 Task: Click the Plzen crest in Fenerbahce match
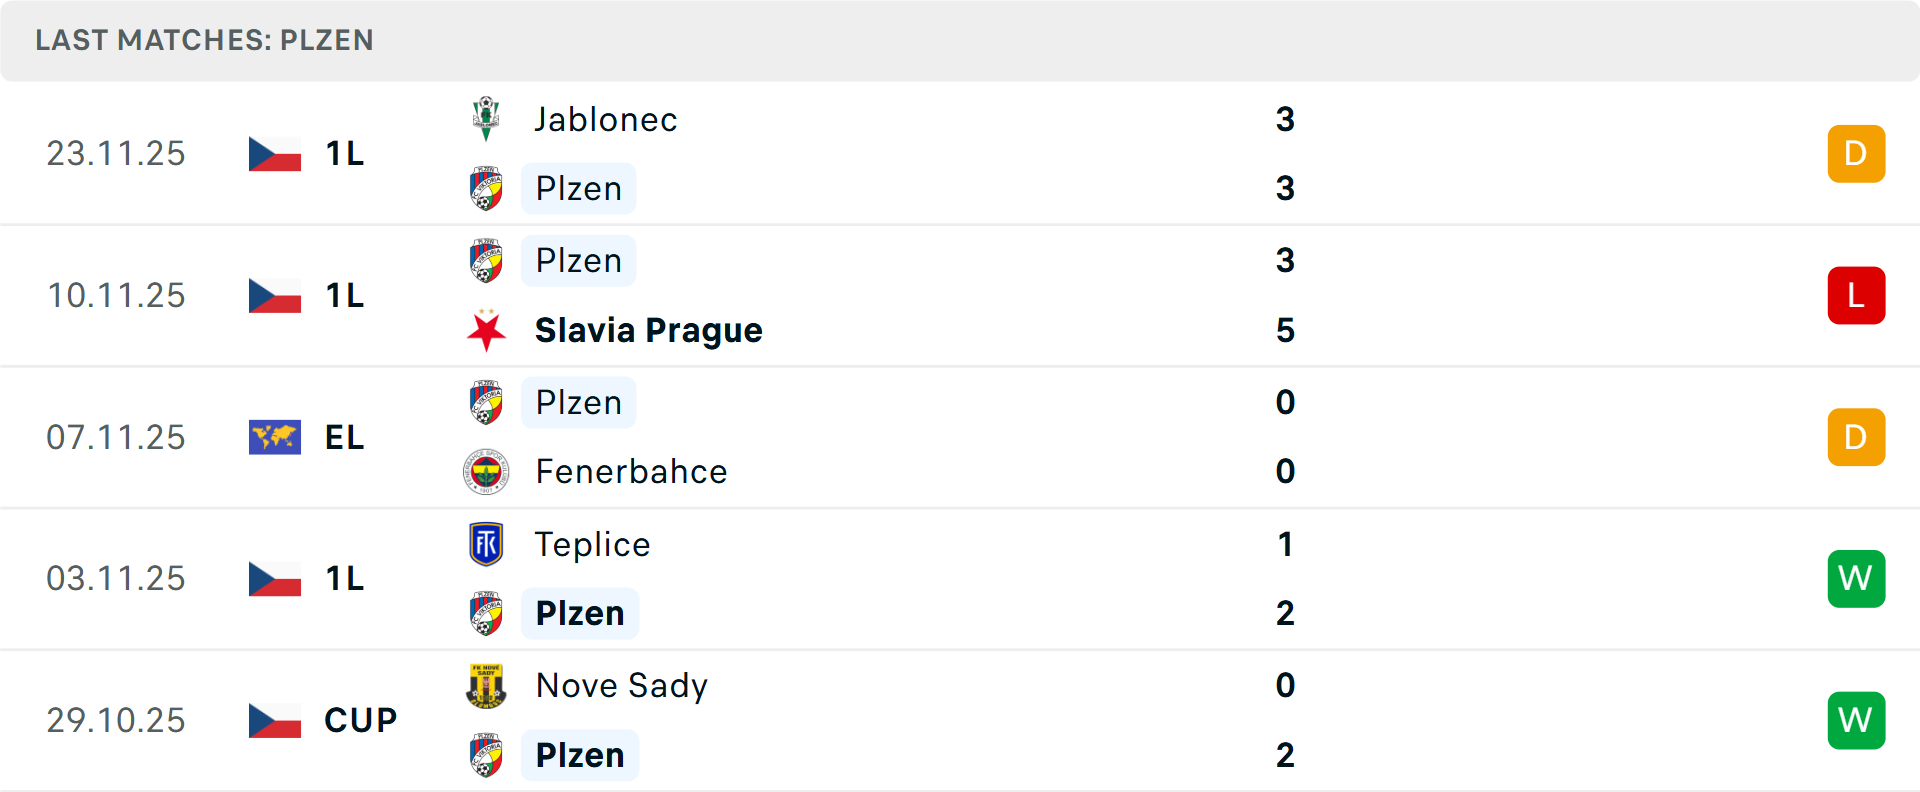coord(486,402)
